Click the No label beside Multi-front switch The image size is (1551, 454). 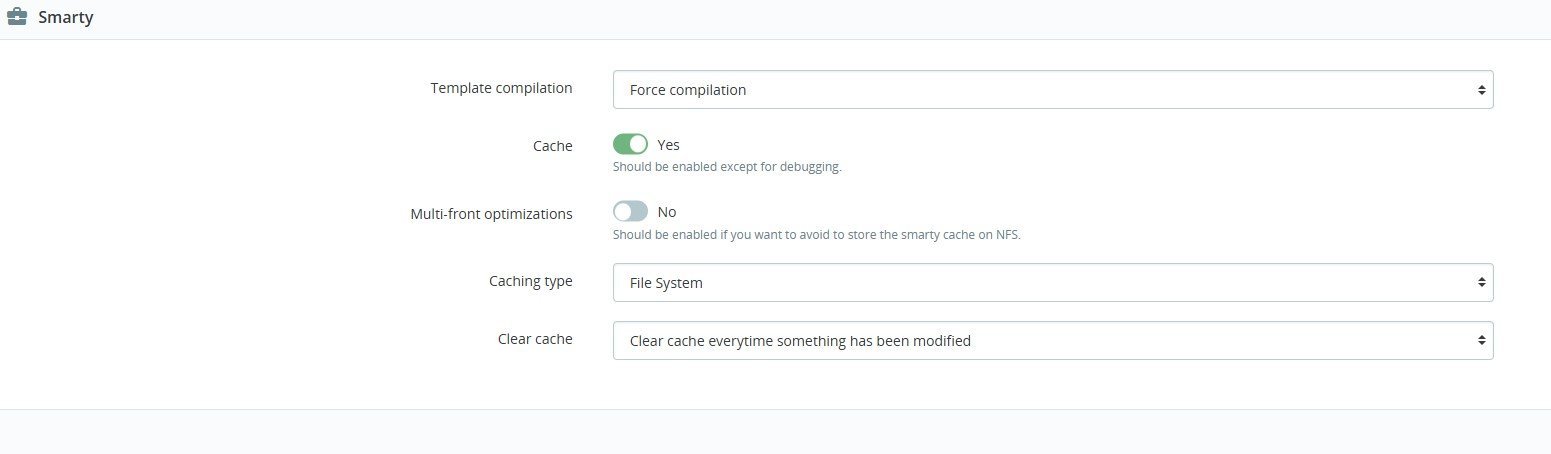[667, 212]
